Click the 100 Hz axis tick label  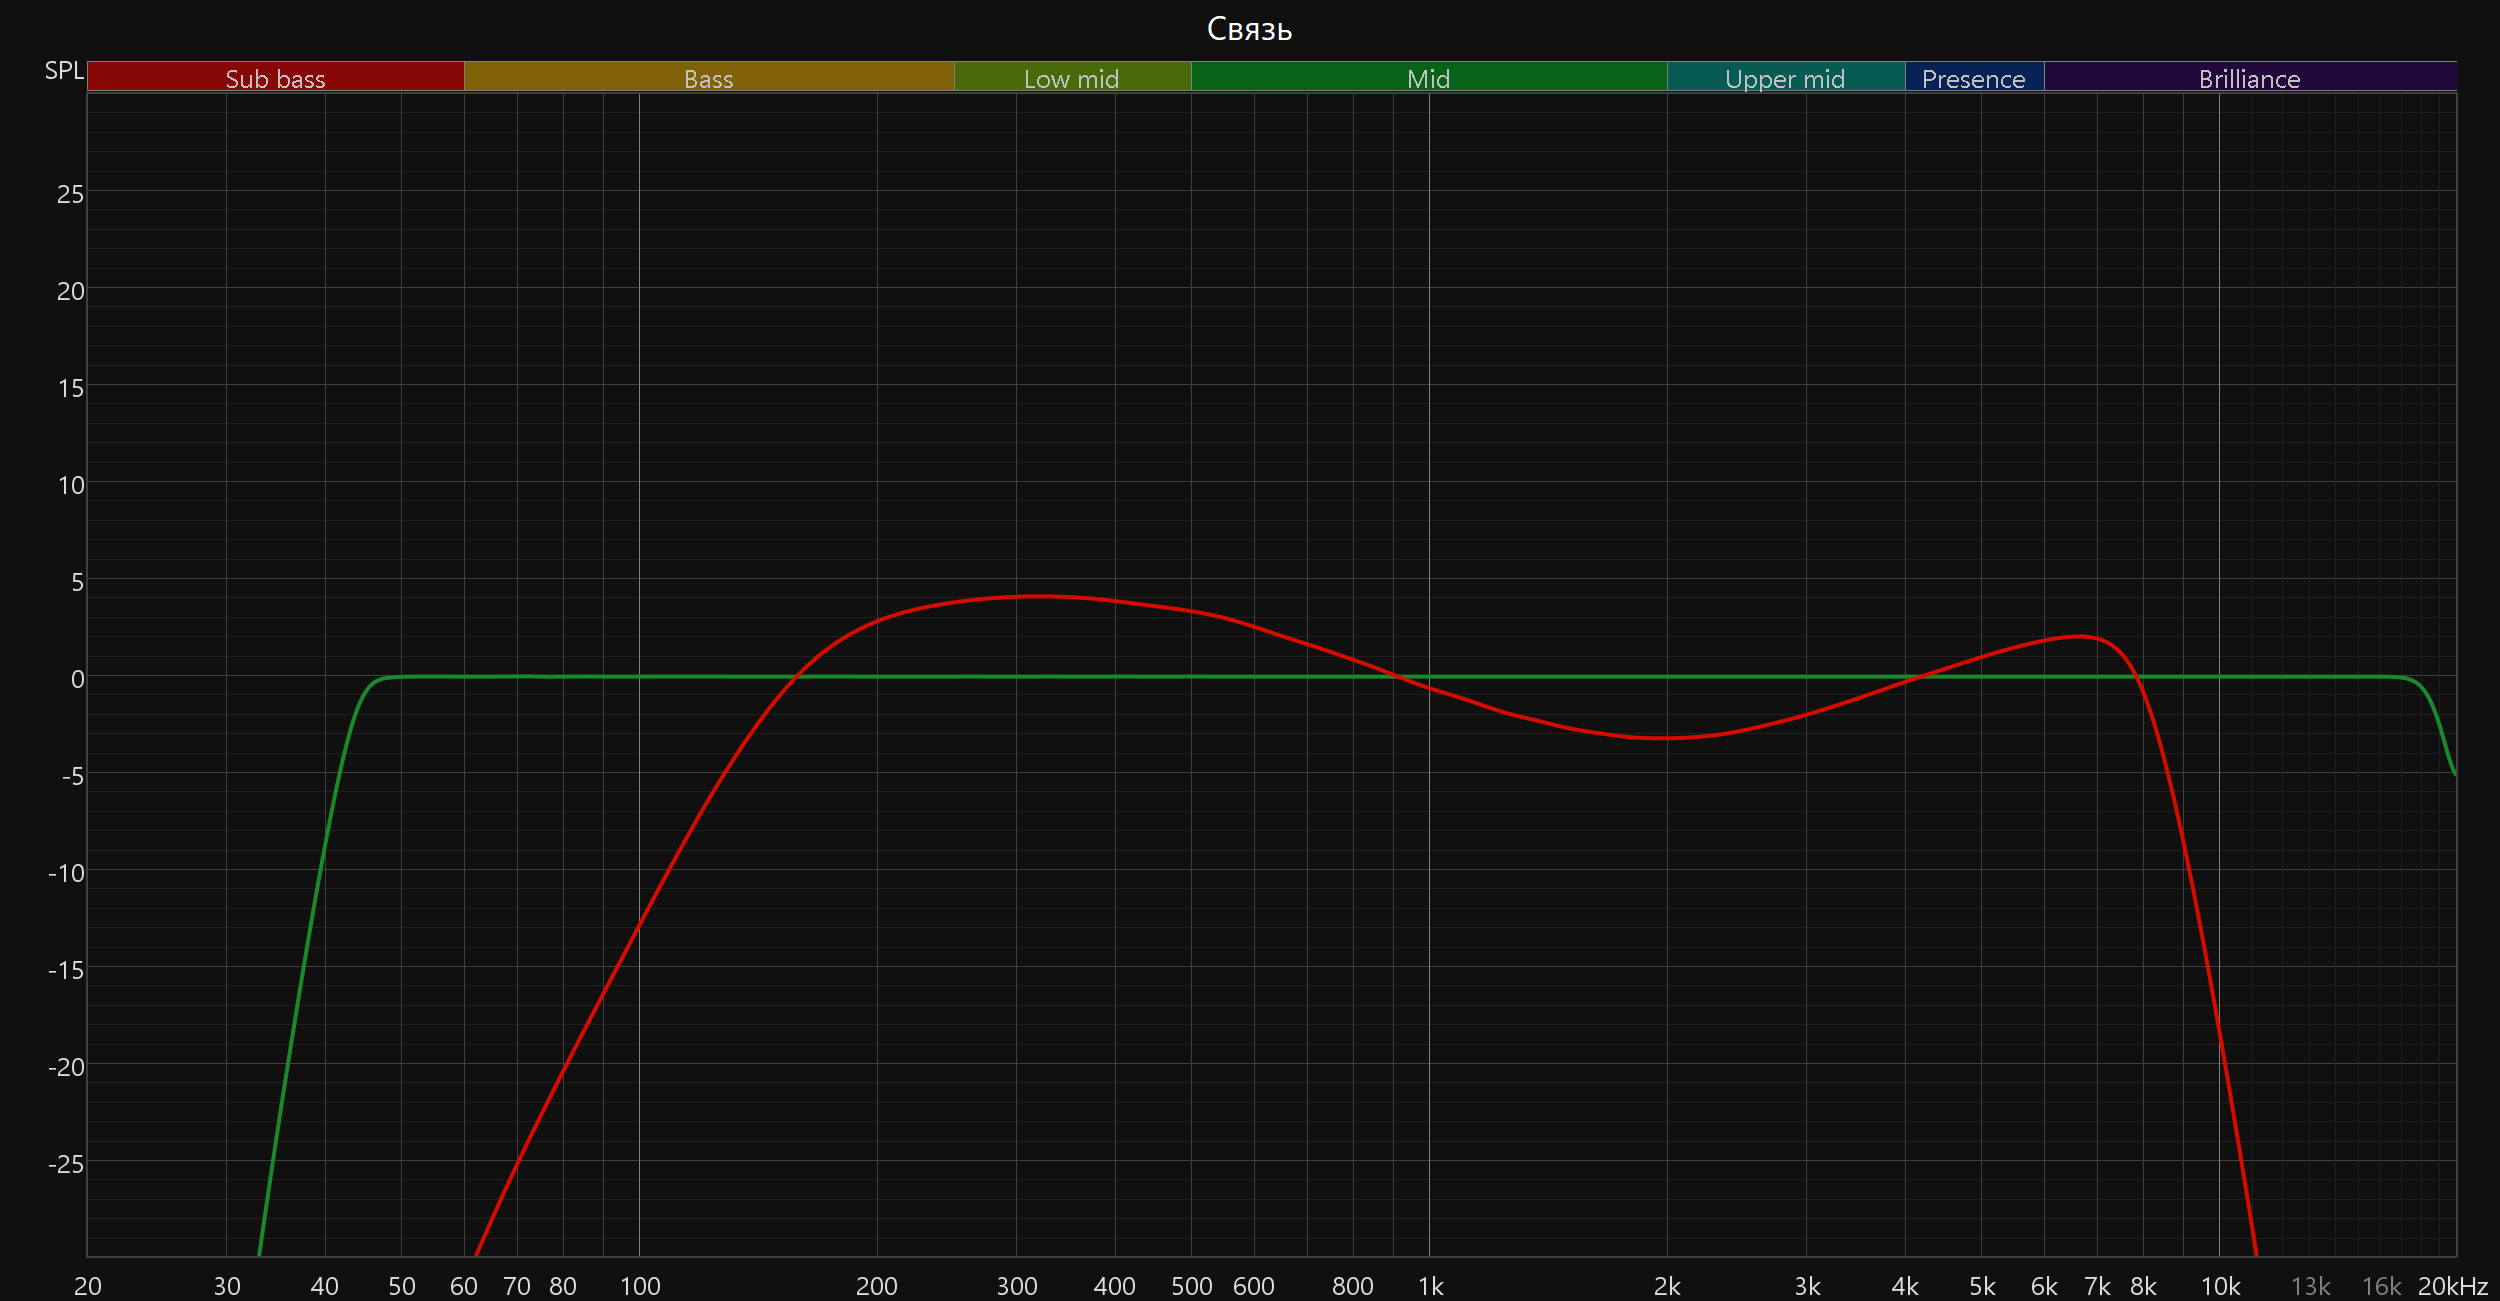(x=640, y=1286)
